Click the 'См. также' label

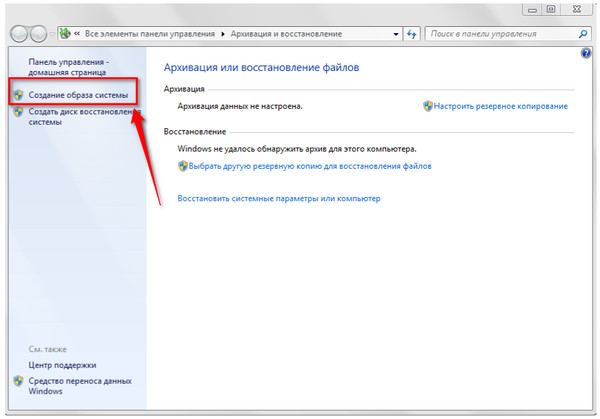[x=47, y=349]
